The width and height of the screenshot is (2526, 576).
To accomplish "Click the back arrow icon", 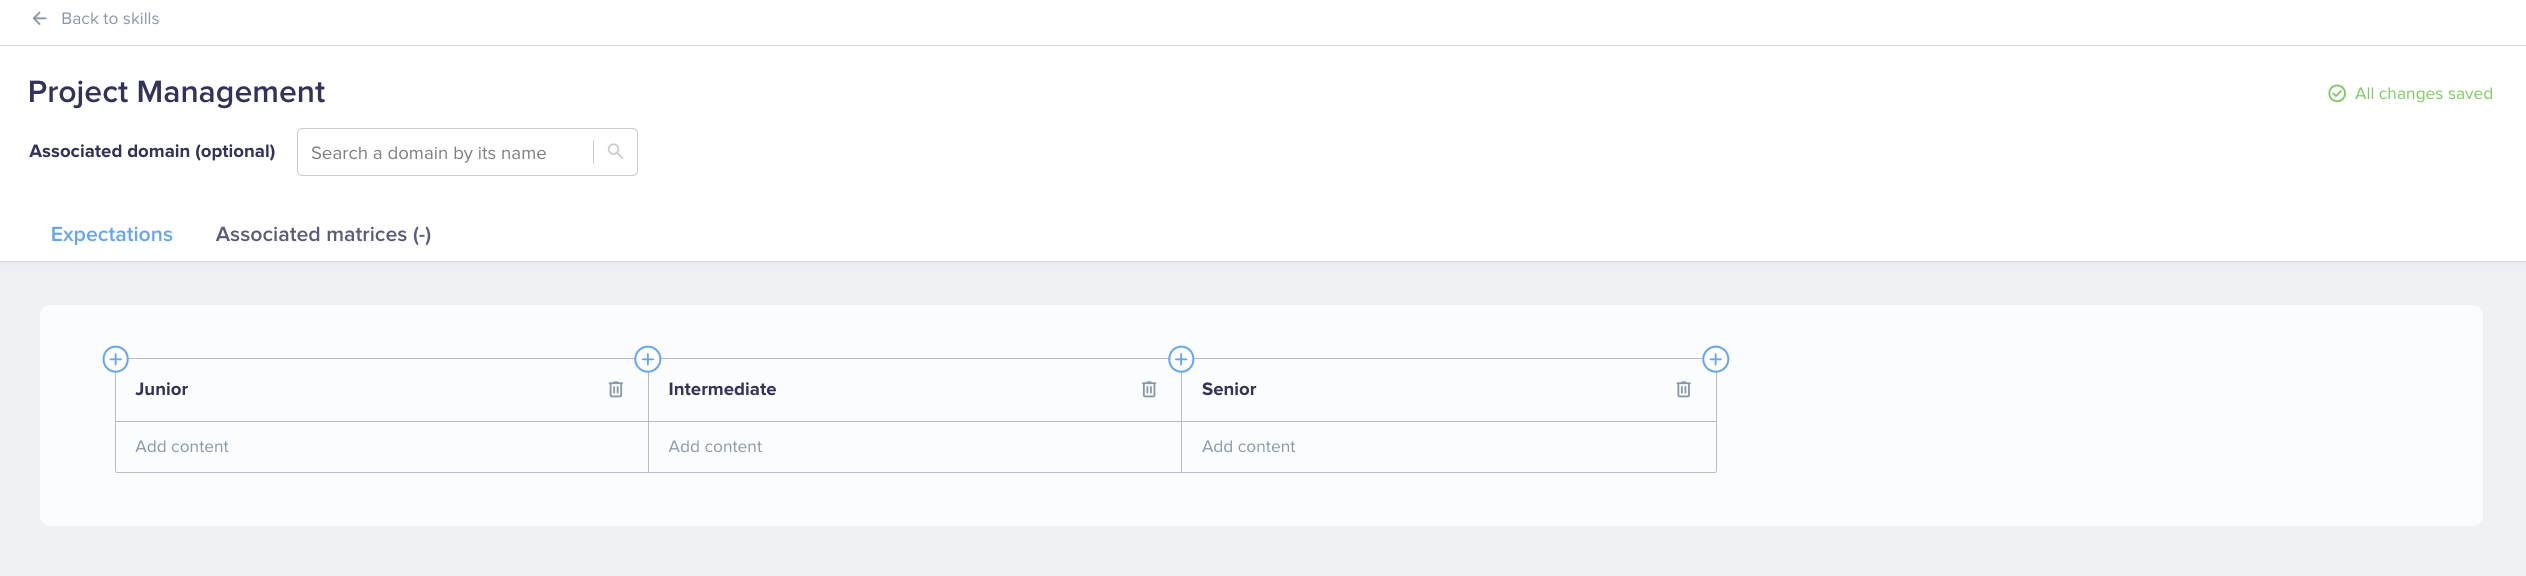I will [40, 18].
